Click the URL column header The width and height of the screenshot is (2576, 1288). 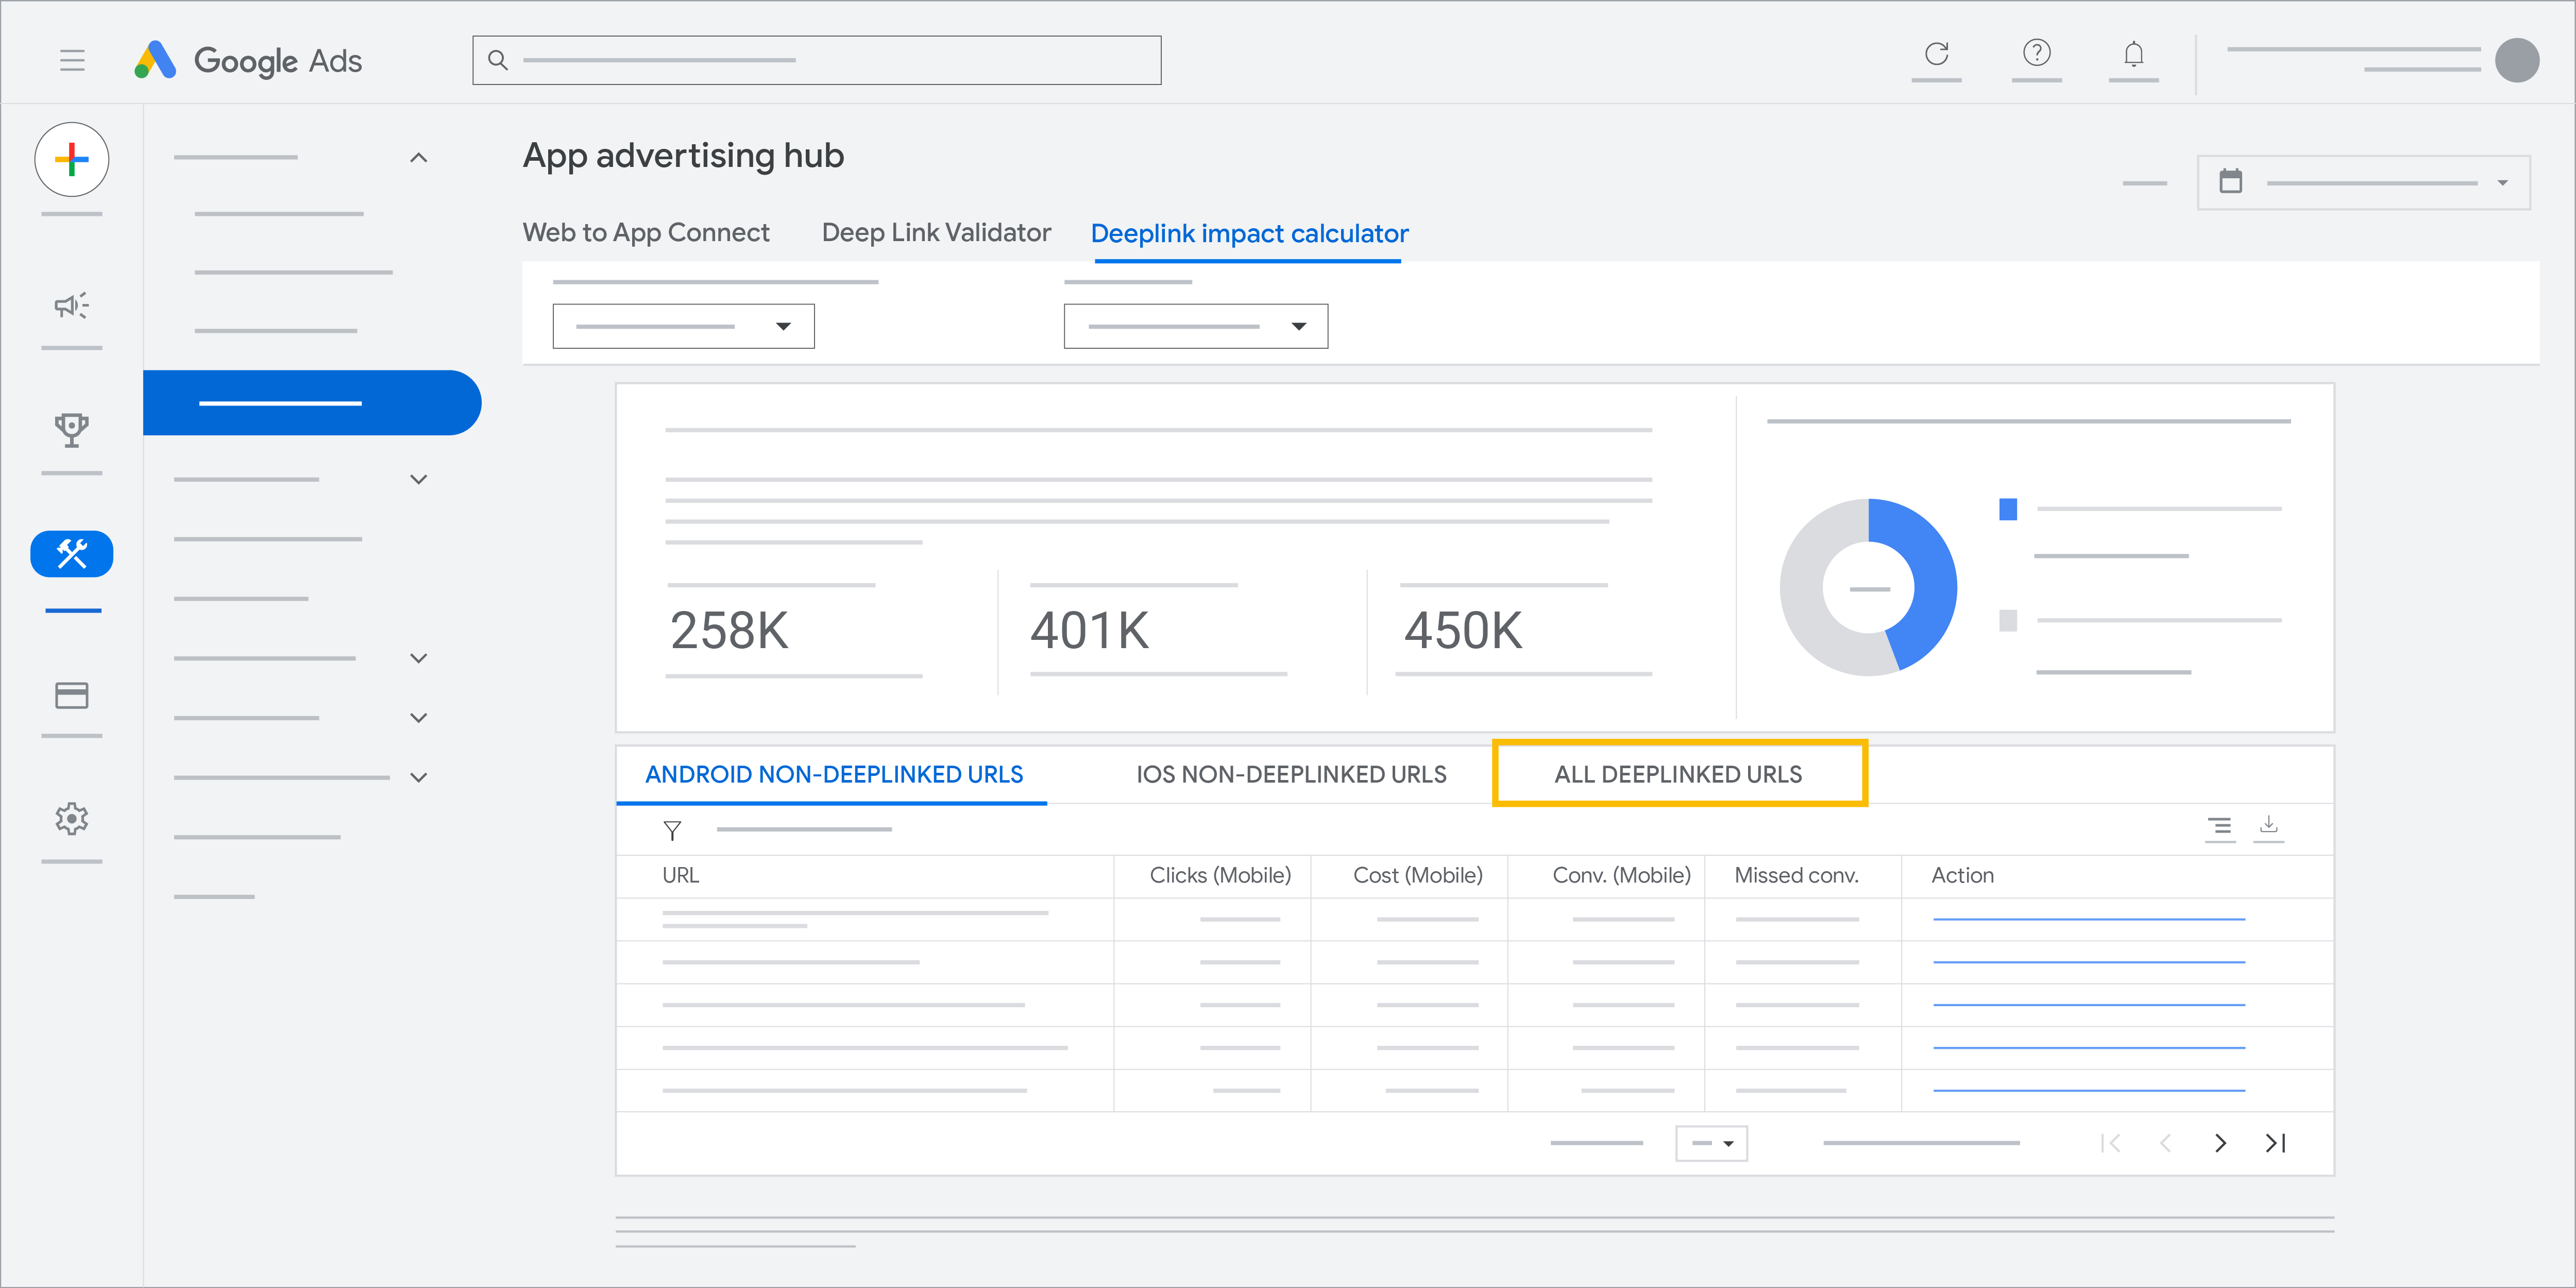coord(681,875)
